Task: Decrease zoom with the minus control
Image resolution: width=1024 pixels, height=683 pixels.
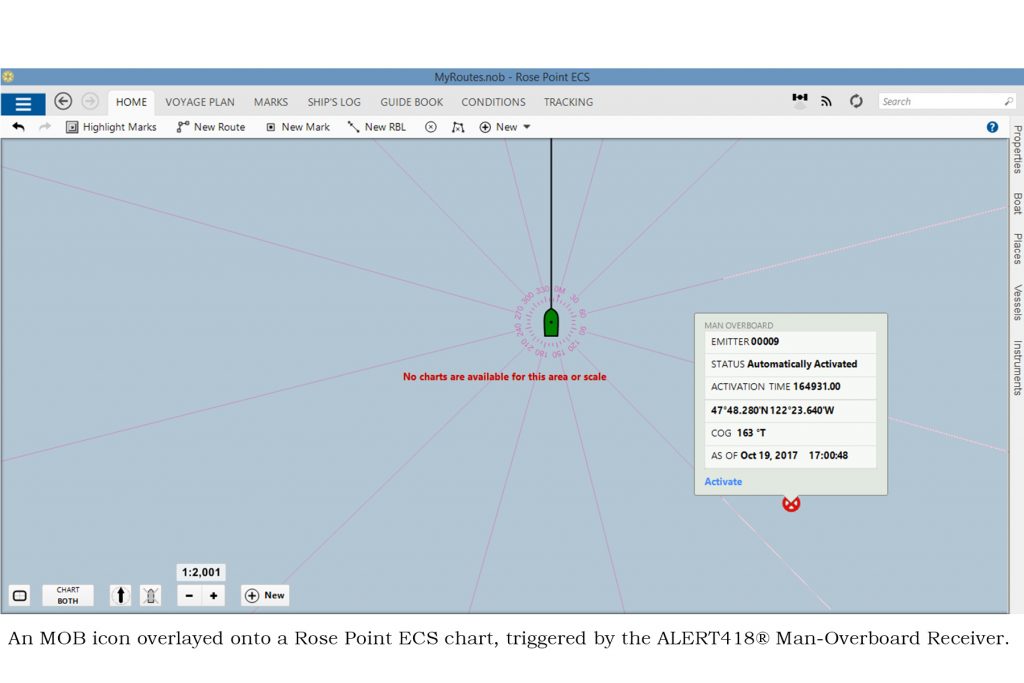Action: pos(188,594)
